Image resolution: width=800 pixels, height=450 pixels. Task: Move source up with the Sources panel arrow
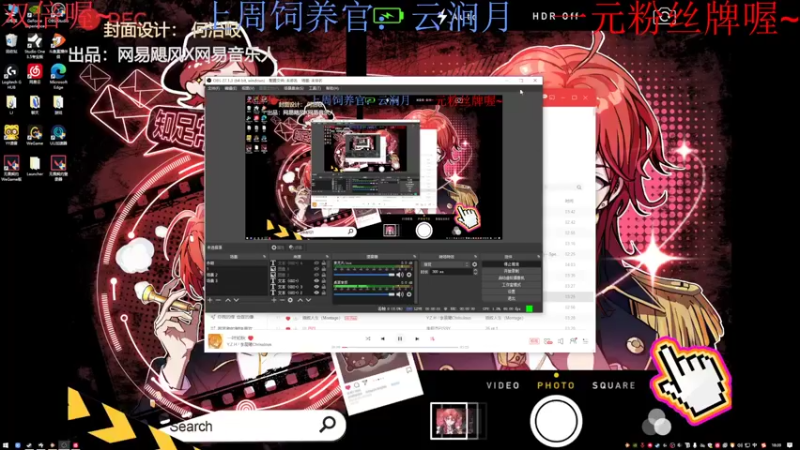coord(300,300)
